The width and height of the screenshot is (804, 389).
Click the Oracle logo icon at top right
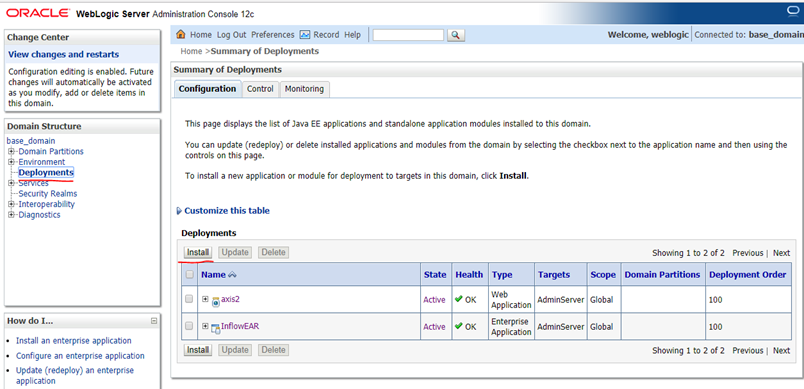pyautogui.click(x=794, y=11)
